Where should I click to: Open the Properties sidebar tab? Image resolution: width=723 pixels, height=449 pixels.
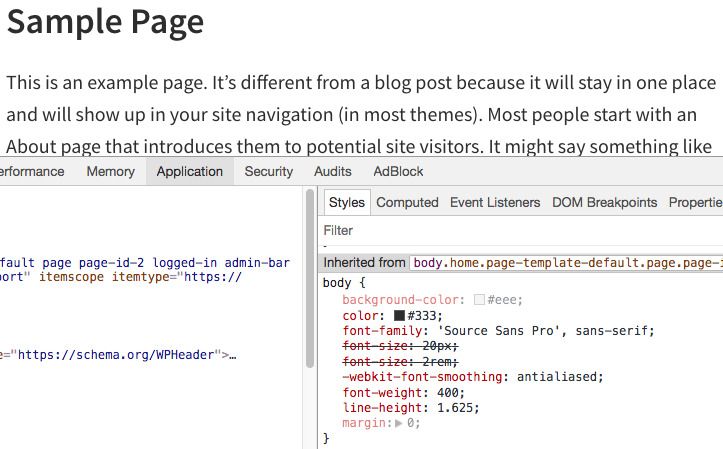(x=695, y=202)
